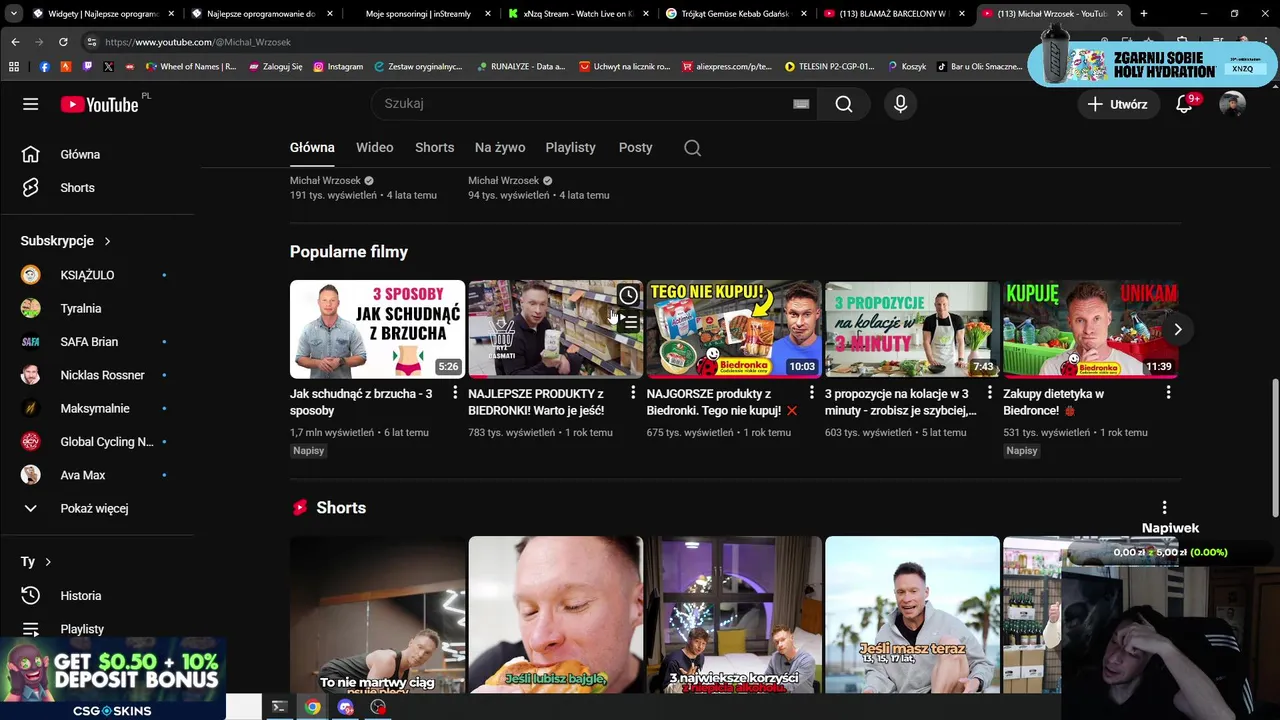
Task: Open Zakupy dietetyka KUPUJĘ UNIKAM thumbnail
Action: (1090, 329)
